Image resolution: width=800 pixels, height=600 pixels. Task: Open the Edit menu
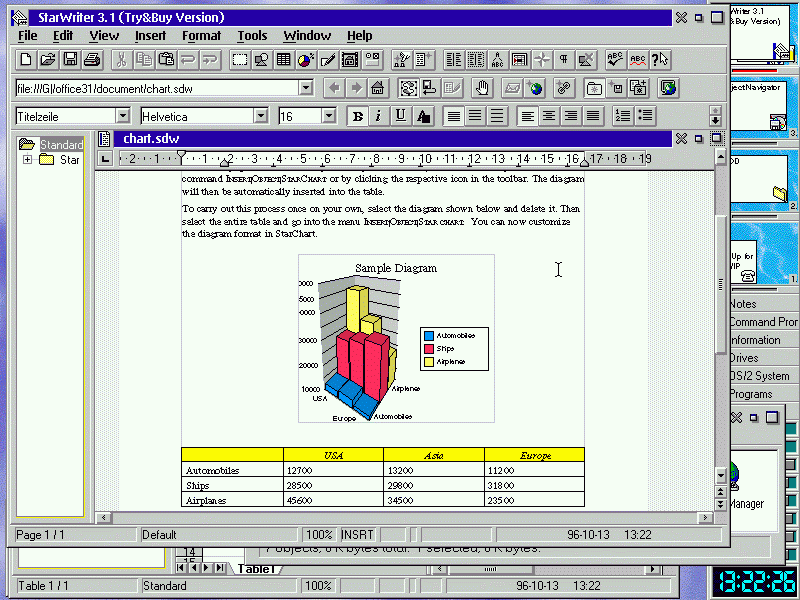coord(63,36)
